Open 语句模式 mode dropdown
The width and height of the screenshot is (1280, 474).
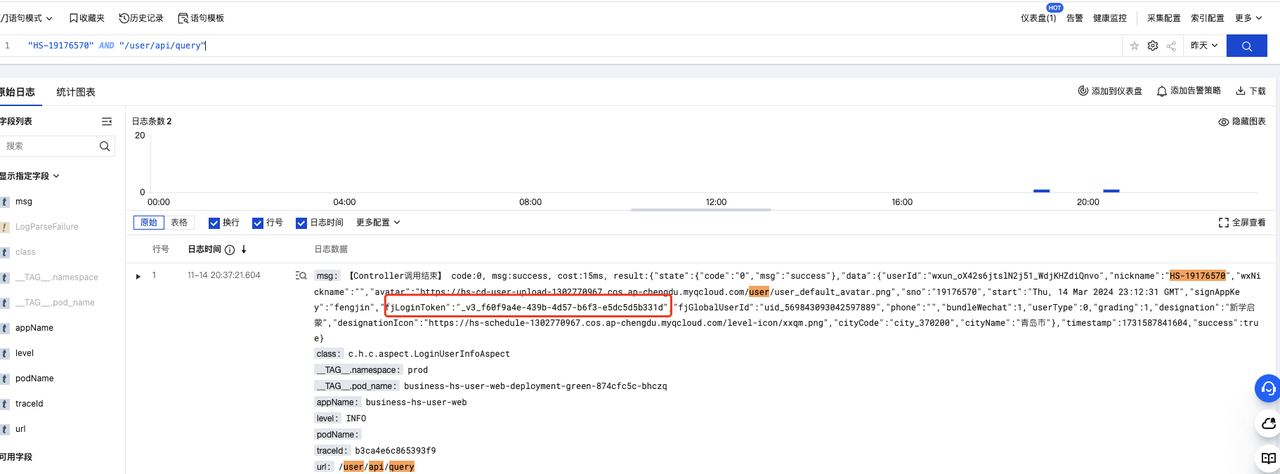coord(28,18)
